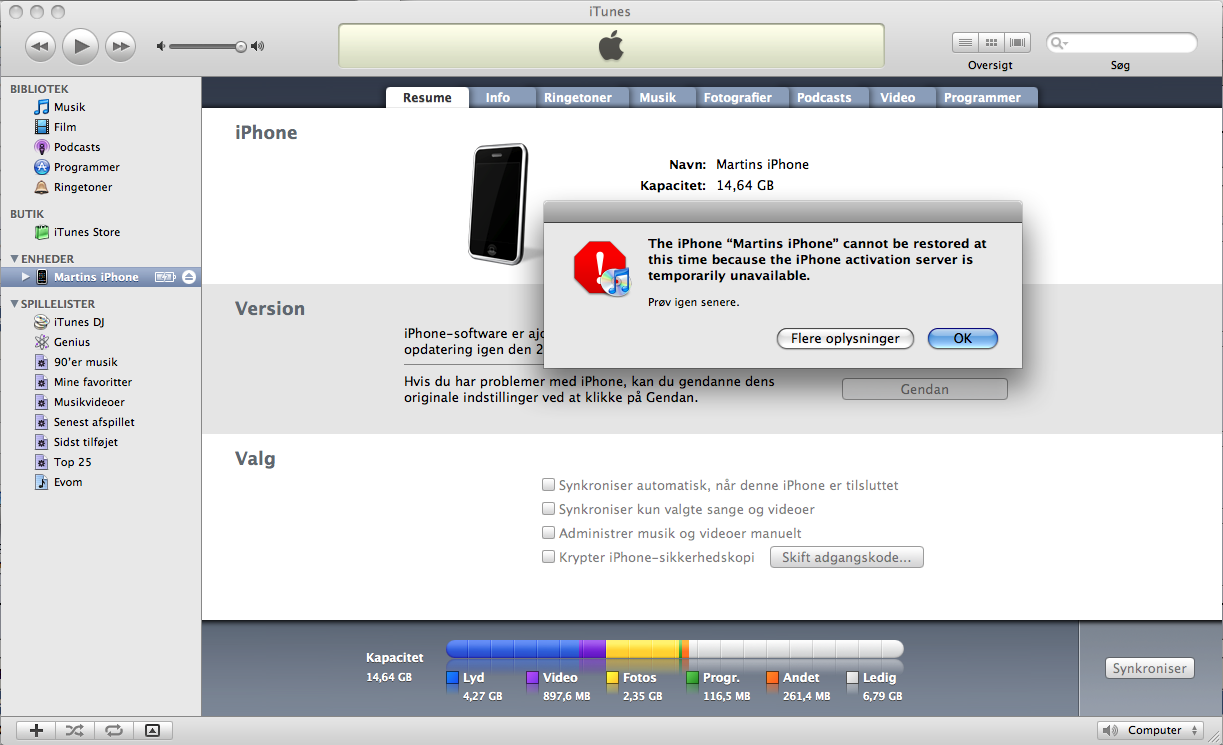Enable Synkroniser kun valgte sange checkbox
The width and height of the screenshot is (1223, 745).
pos(548,509)
